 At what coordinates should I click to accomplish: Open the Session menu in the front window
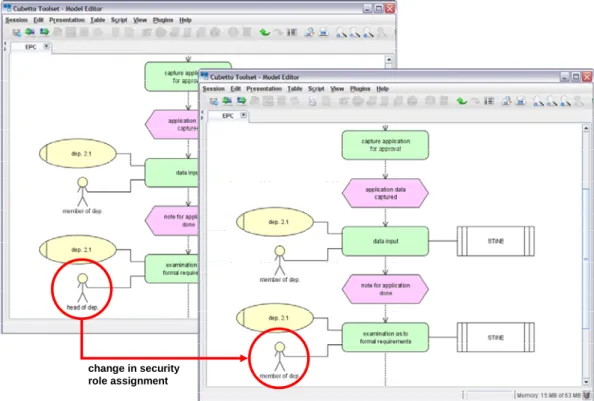(x=213, y=89)
